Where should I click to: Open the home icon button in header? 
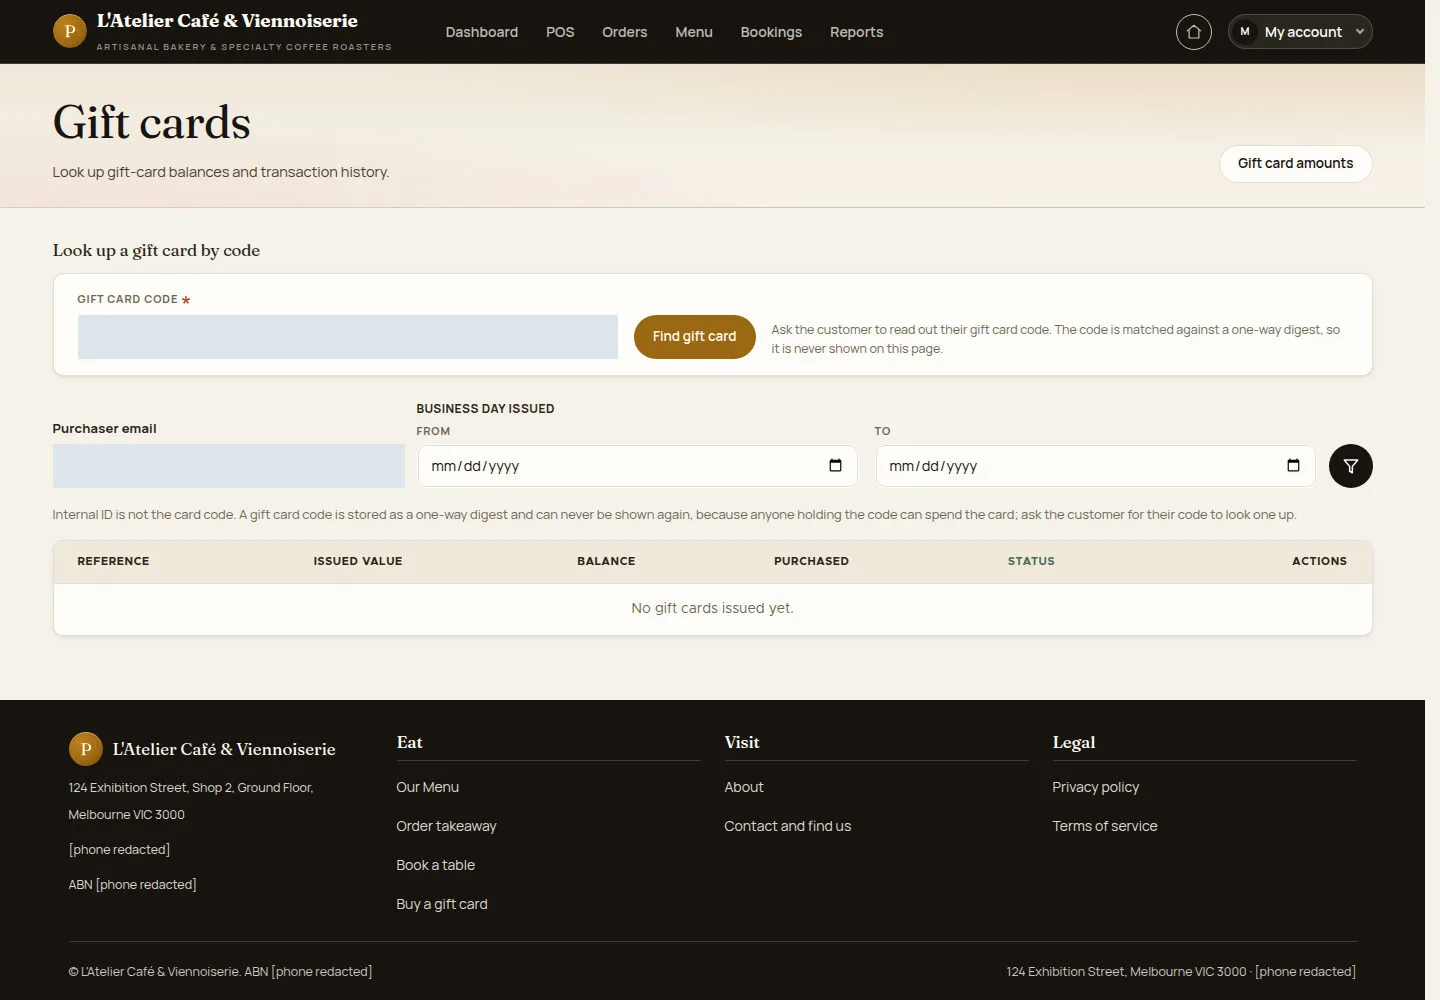[1193, 32]
